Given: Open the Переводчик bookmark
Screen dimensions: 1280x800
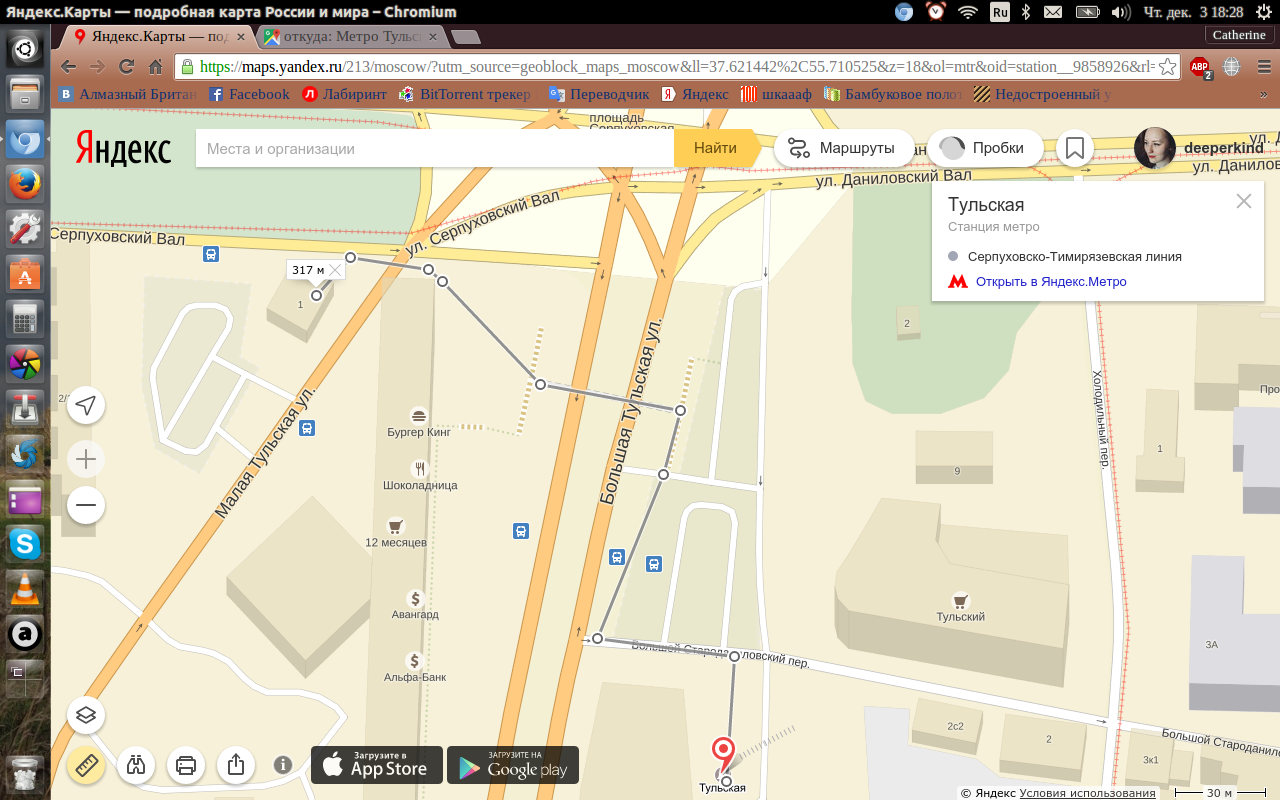Looking at the screenshot, I should click(599, 94).
